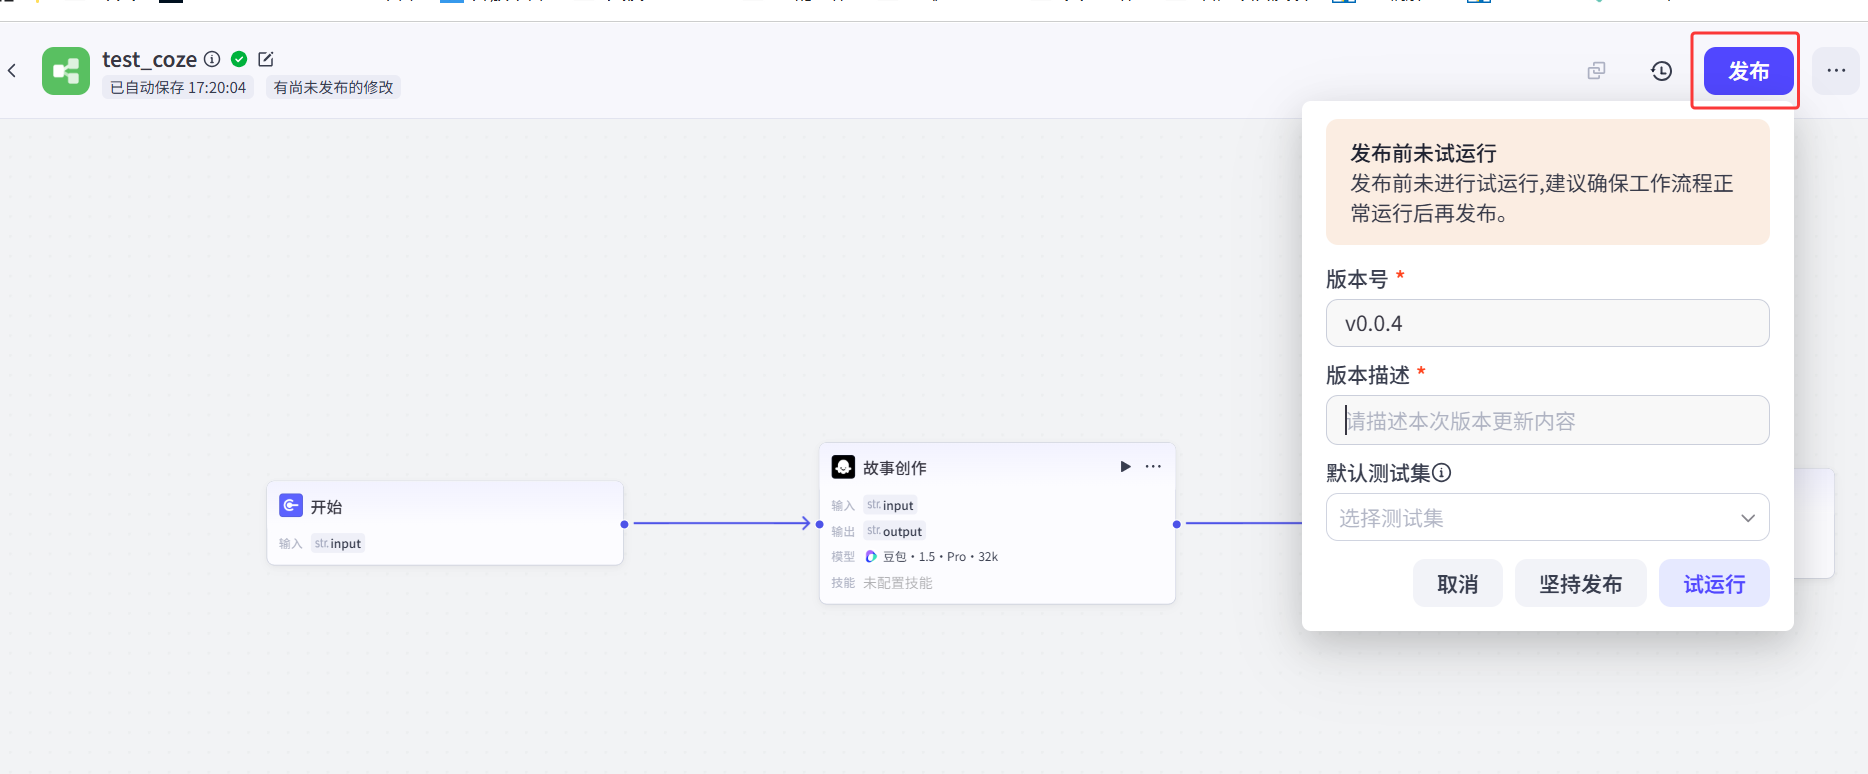Click the back arrow to exit workflow
This screenshot has width=1868, height=774.
coord(12,71)
